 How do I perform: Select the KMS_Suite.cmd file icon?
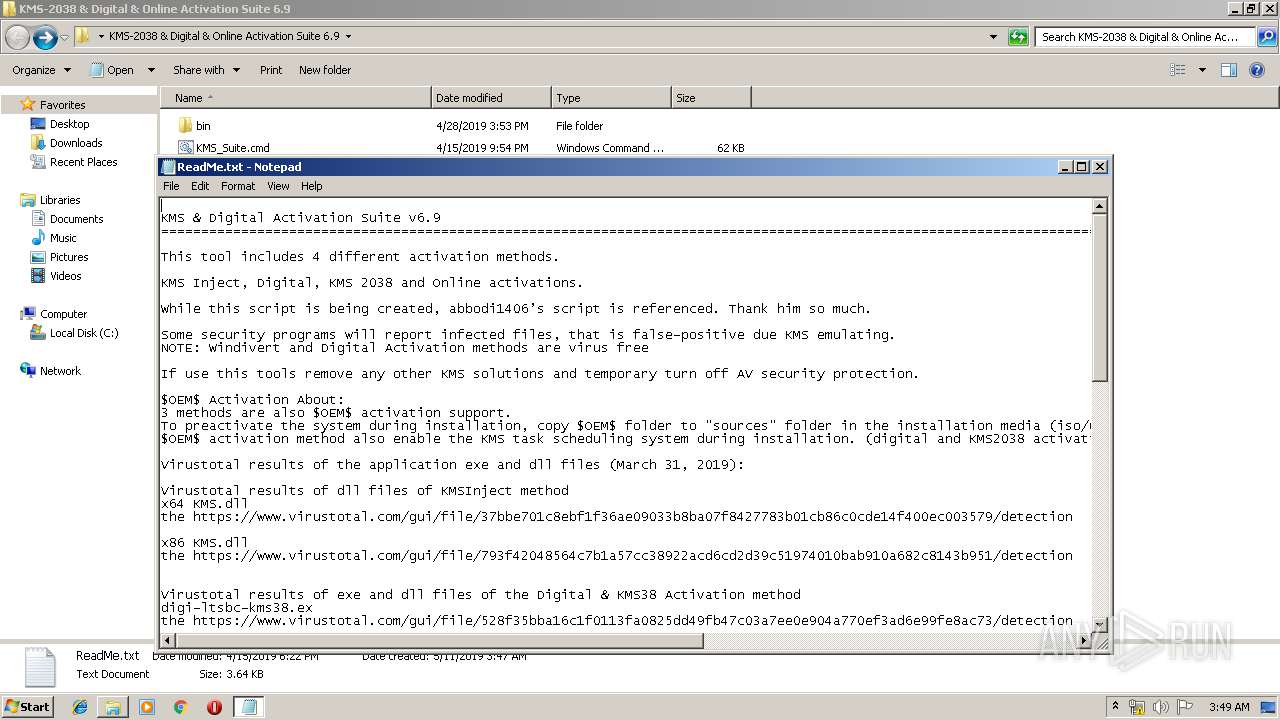click(x=185, y=148)
